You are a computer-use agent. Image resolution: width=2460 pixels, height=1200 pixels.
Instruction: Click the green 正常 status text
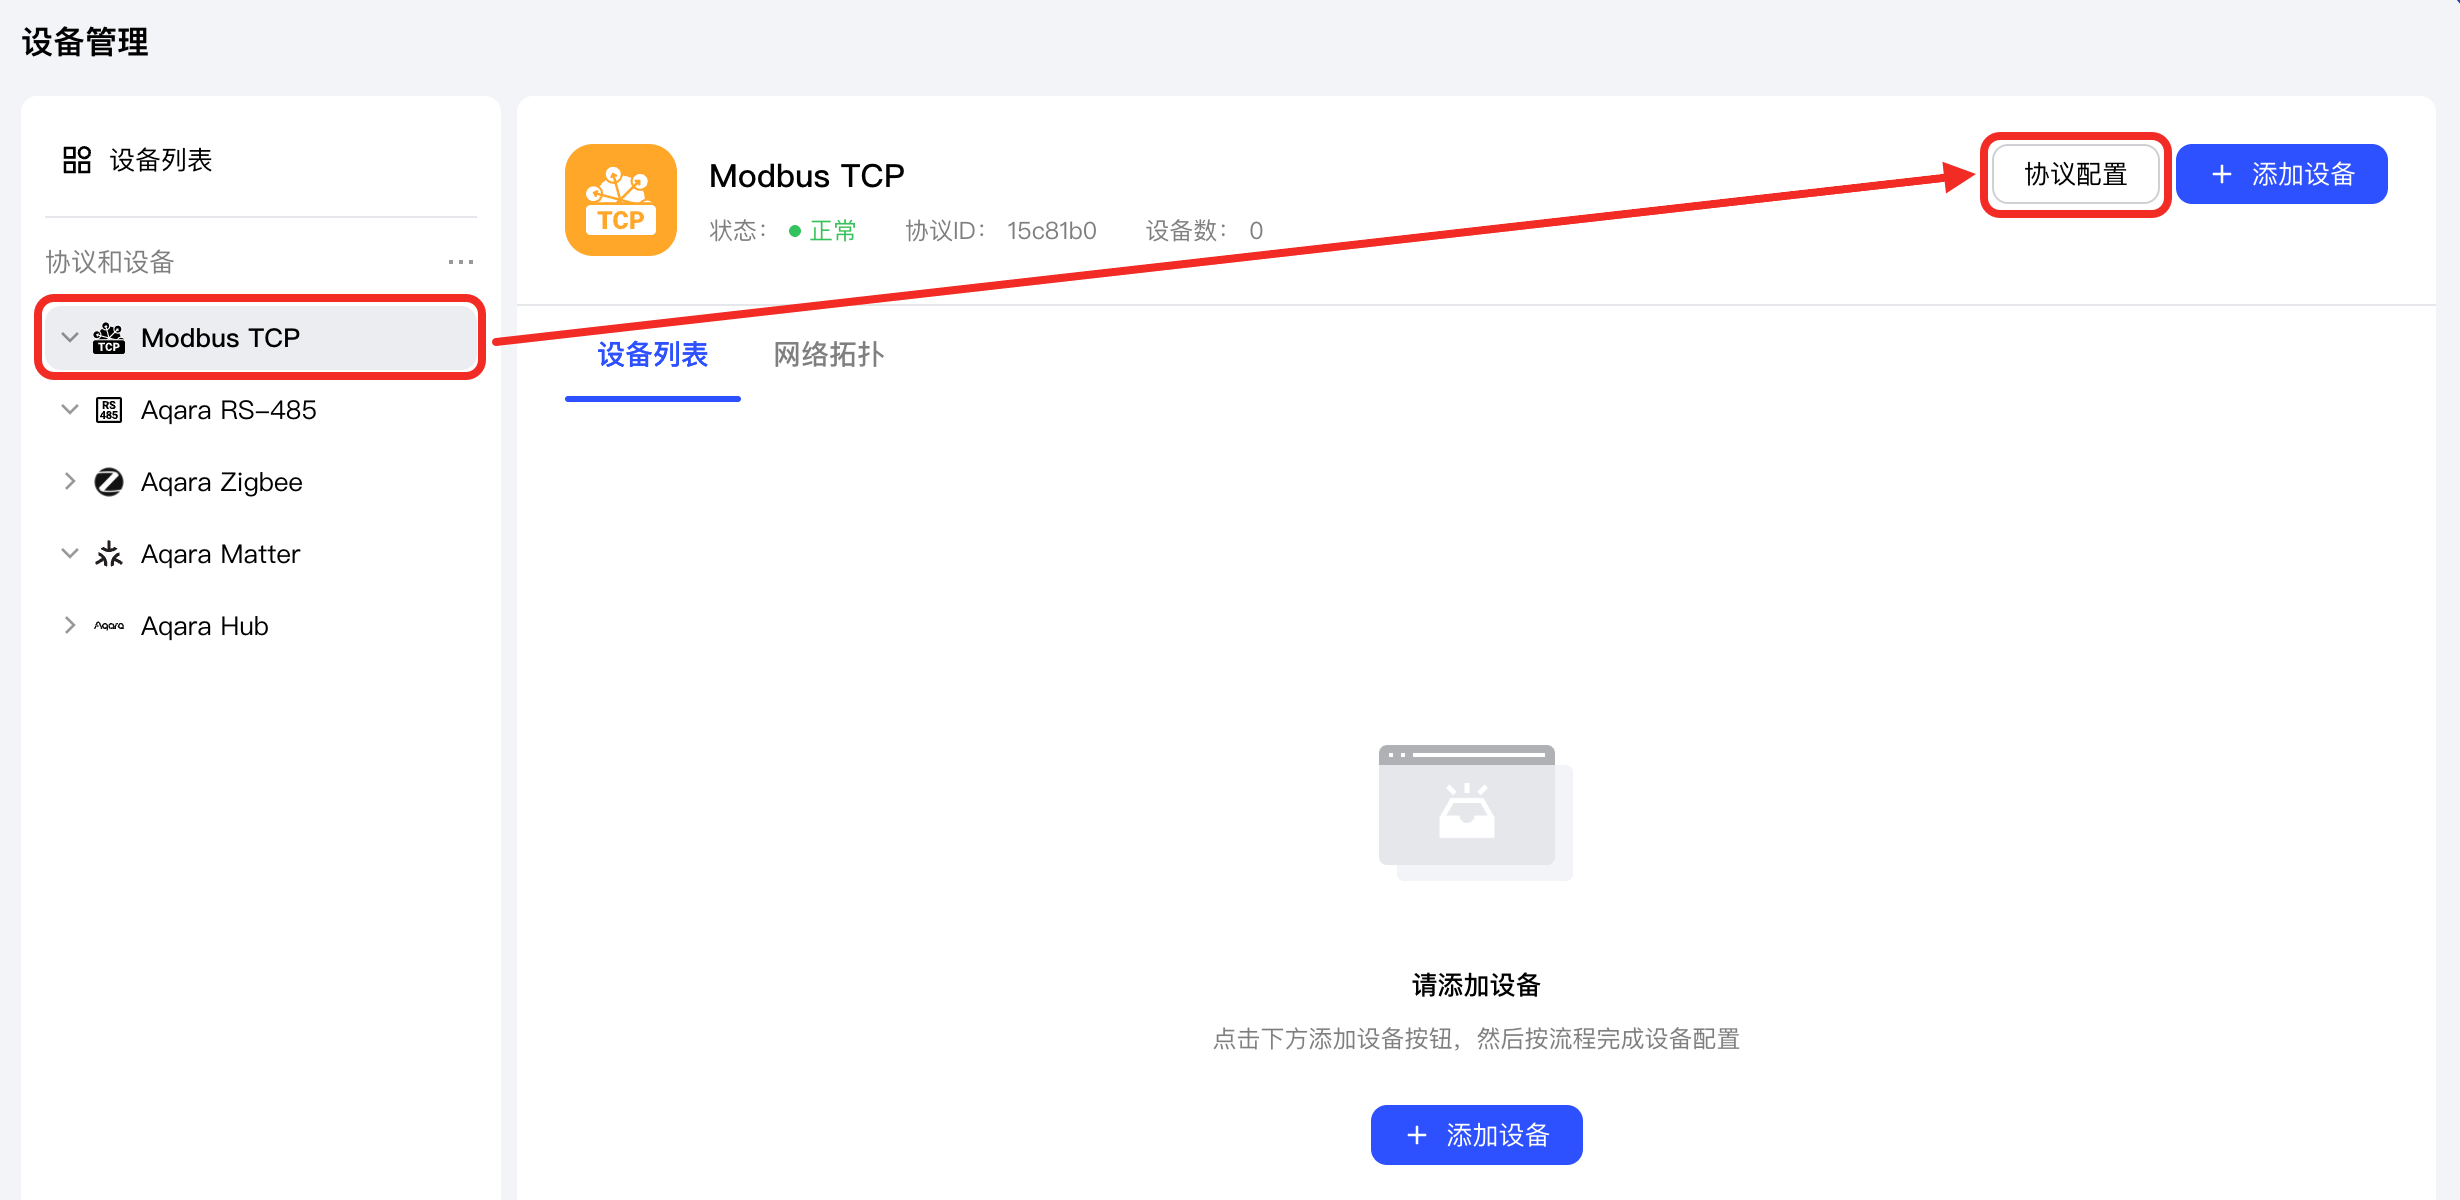pos(833,231)
